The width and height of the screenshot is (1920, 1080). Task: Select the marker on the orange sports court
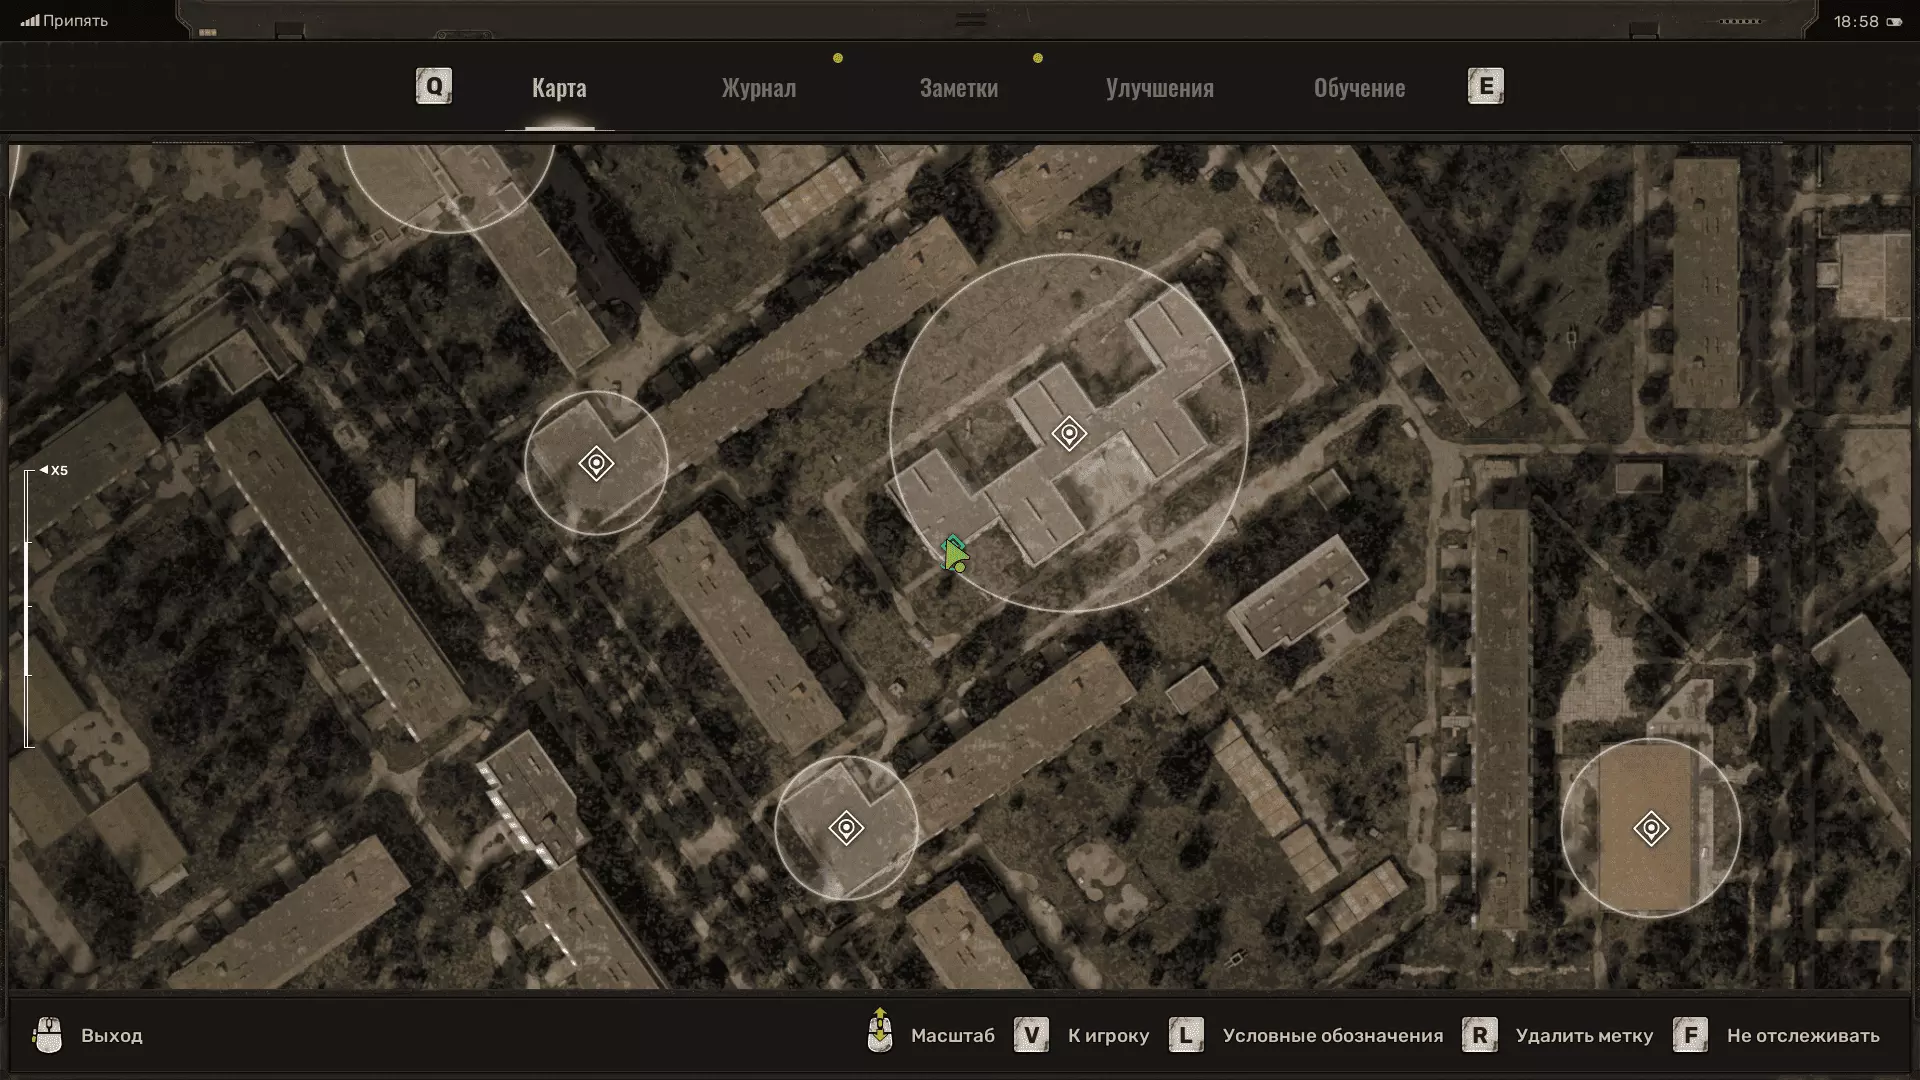click(x=1651, y=828)
